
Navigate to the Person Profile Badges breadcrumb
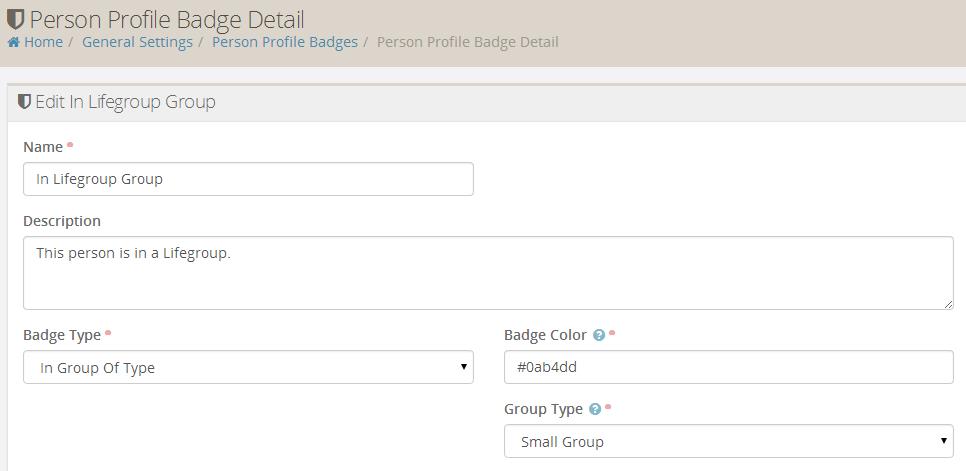[x=284, y=42]
